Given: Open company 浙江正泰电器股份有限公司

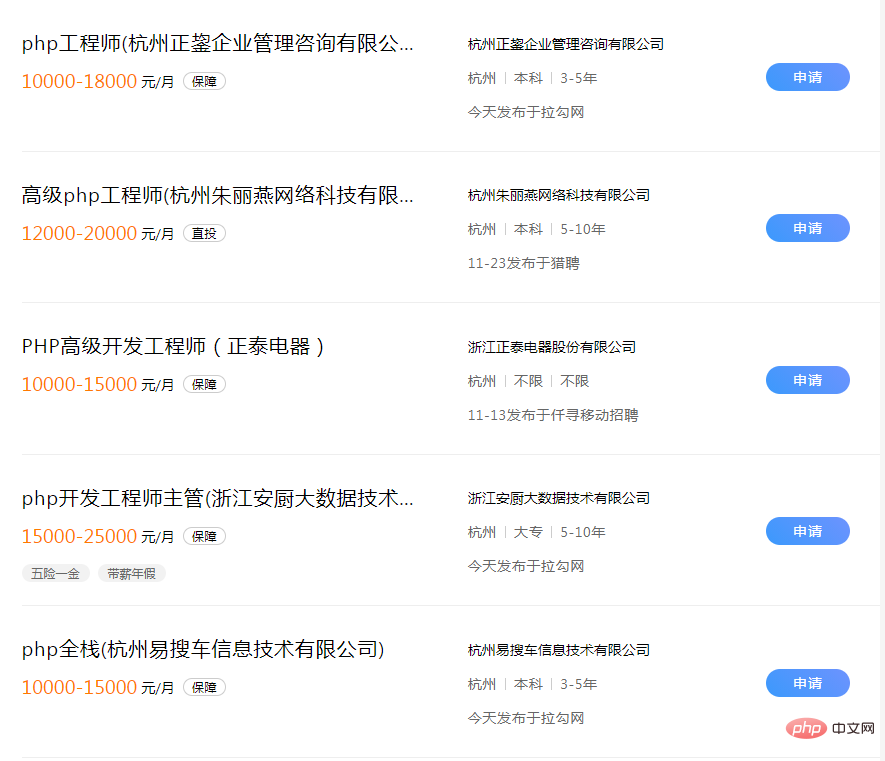Looking at the screenshot, I should [x=551, y=347].
